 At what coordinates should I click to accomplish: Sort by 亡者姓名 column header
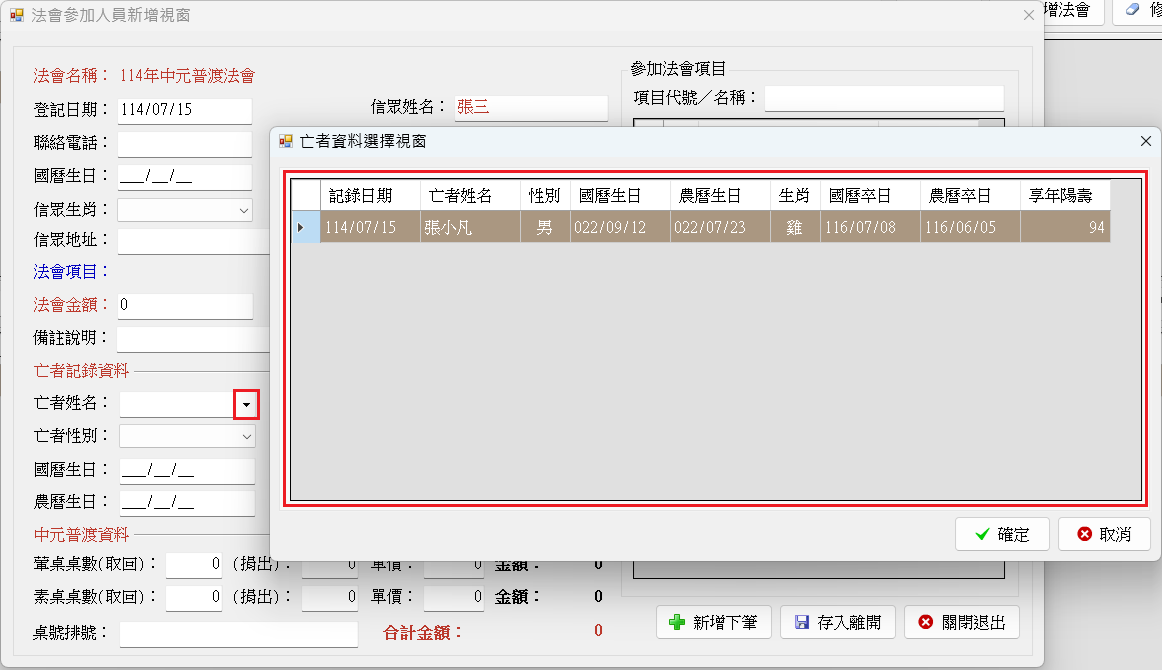click(x=470, y=196)
